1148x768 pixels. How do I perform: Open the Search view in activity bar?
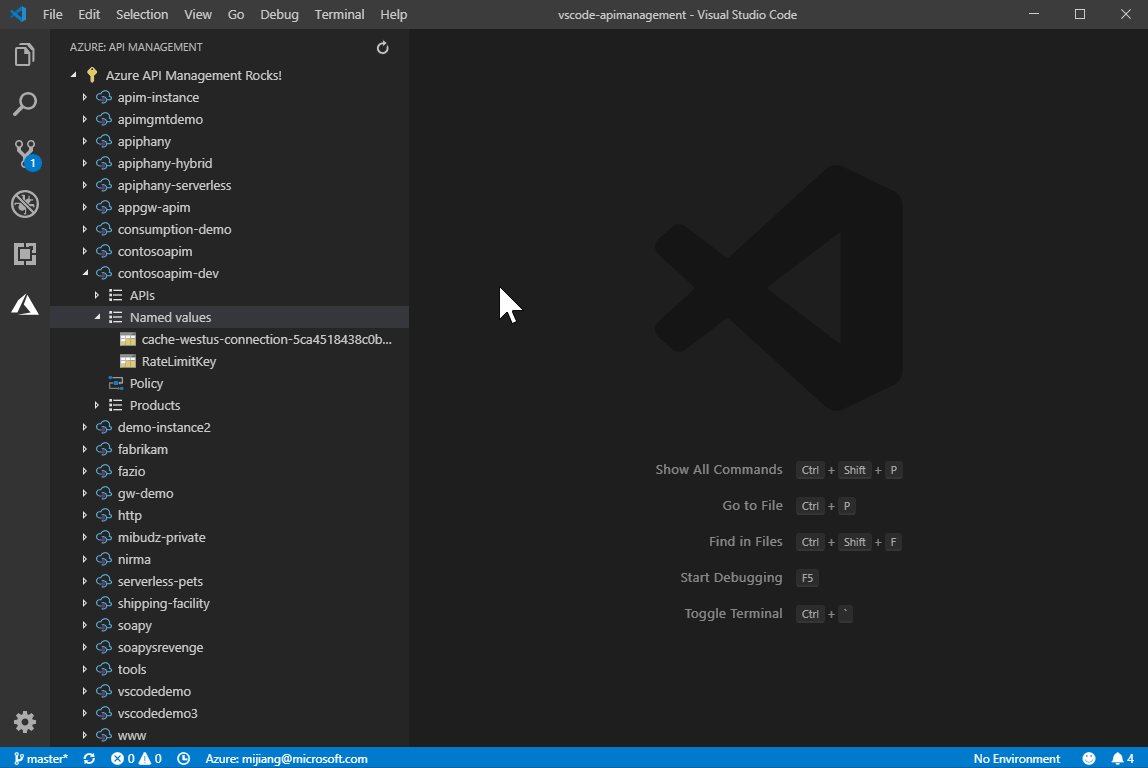(25, 104)
